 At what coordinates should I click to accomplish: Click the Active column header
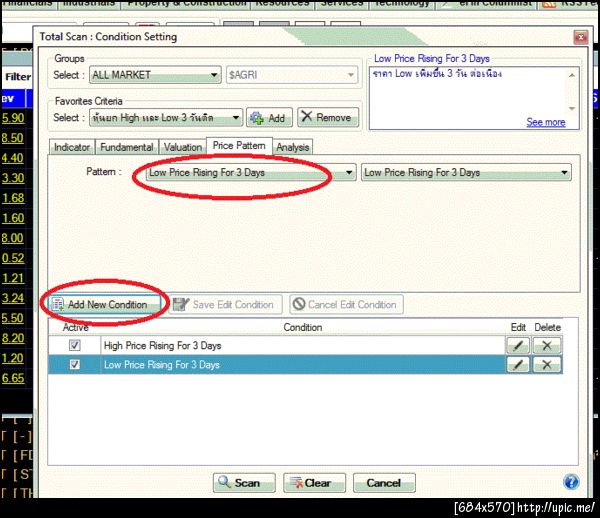(75, 327)
